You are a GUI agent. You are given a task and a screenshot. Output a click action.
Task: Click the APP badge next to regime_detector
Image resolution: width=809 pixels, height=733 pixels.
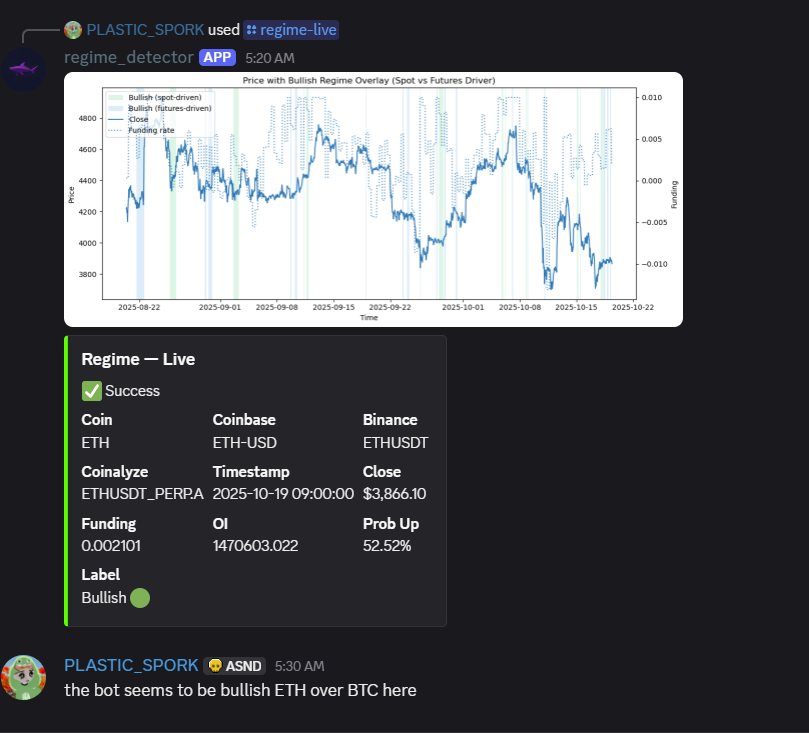217,57
